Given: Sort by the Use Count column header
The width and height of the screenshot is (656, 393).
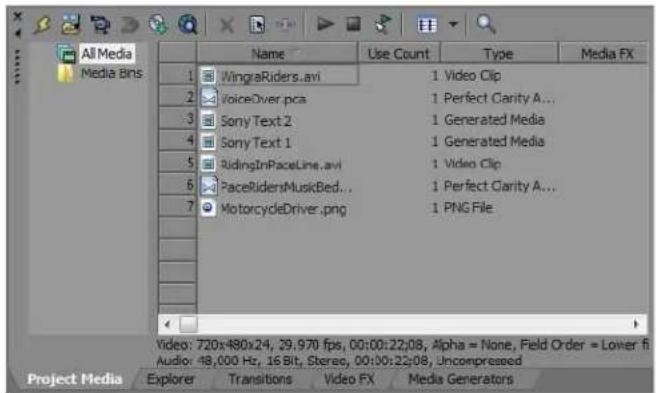Looking at the screenshot, I should click(x=399, y=54).
